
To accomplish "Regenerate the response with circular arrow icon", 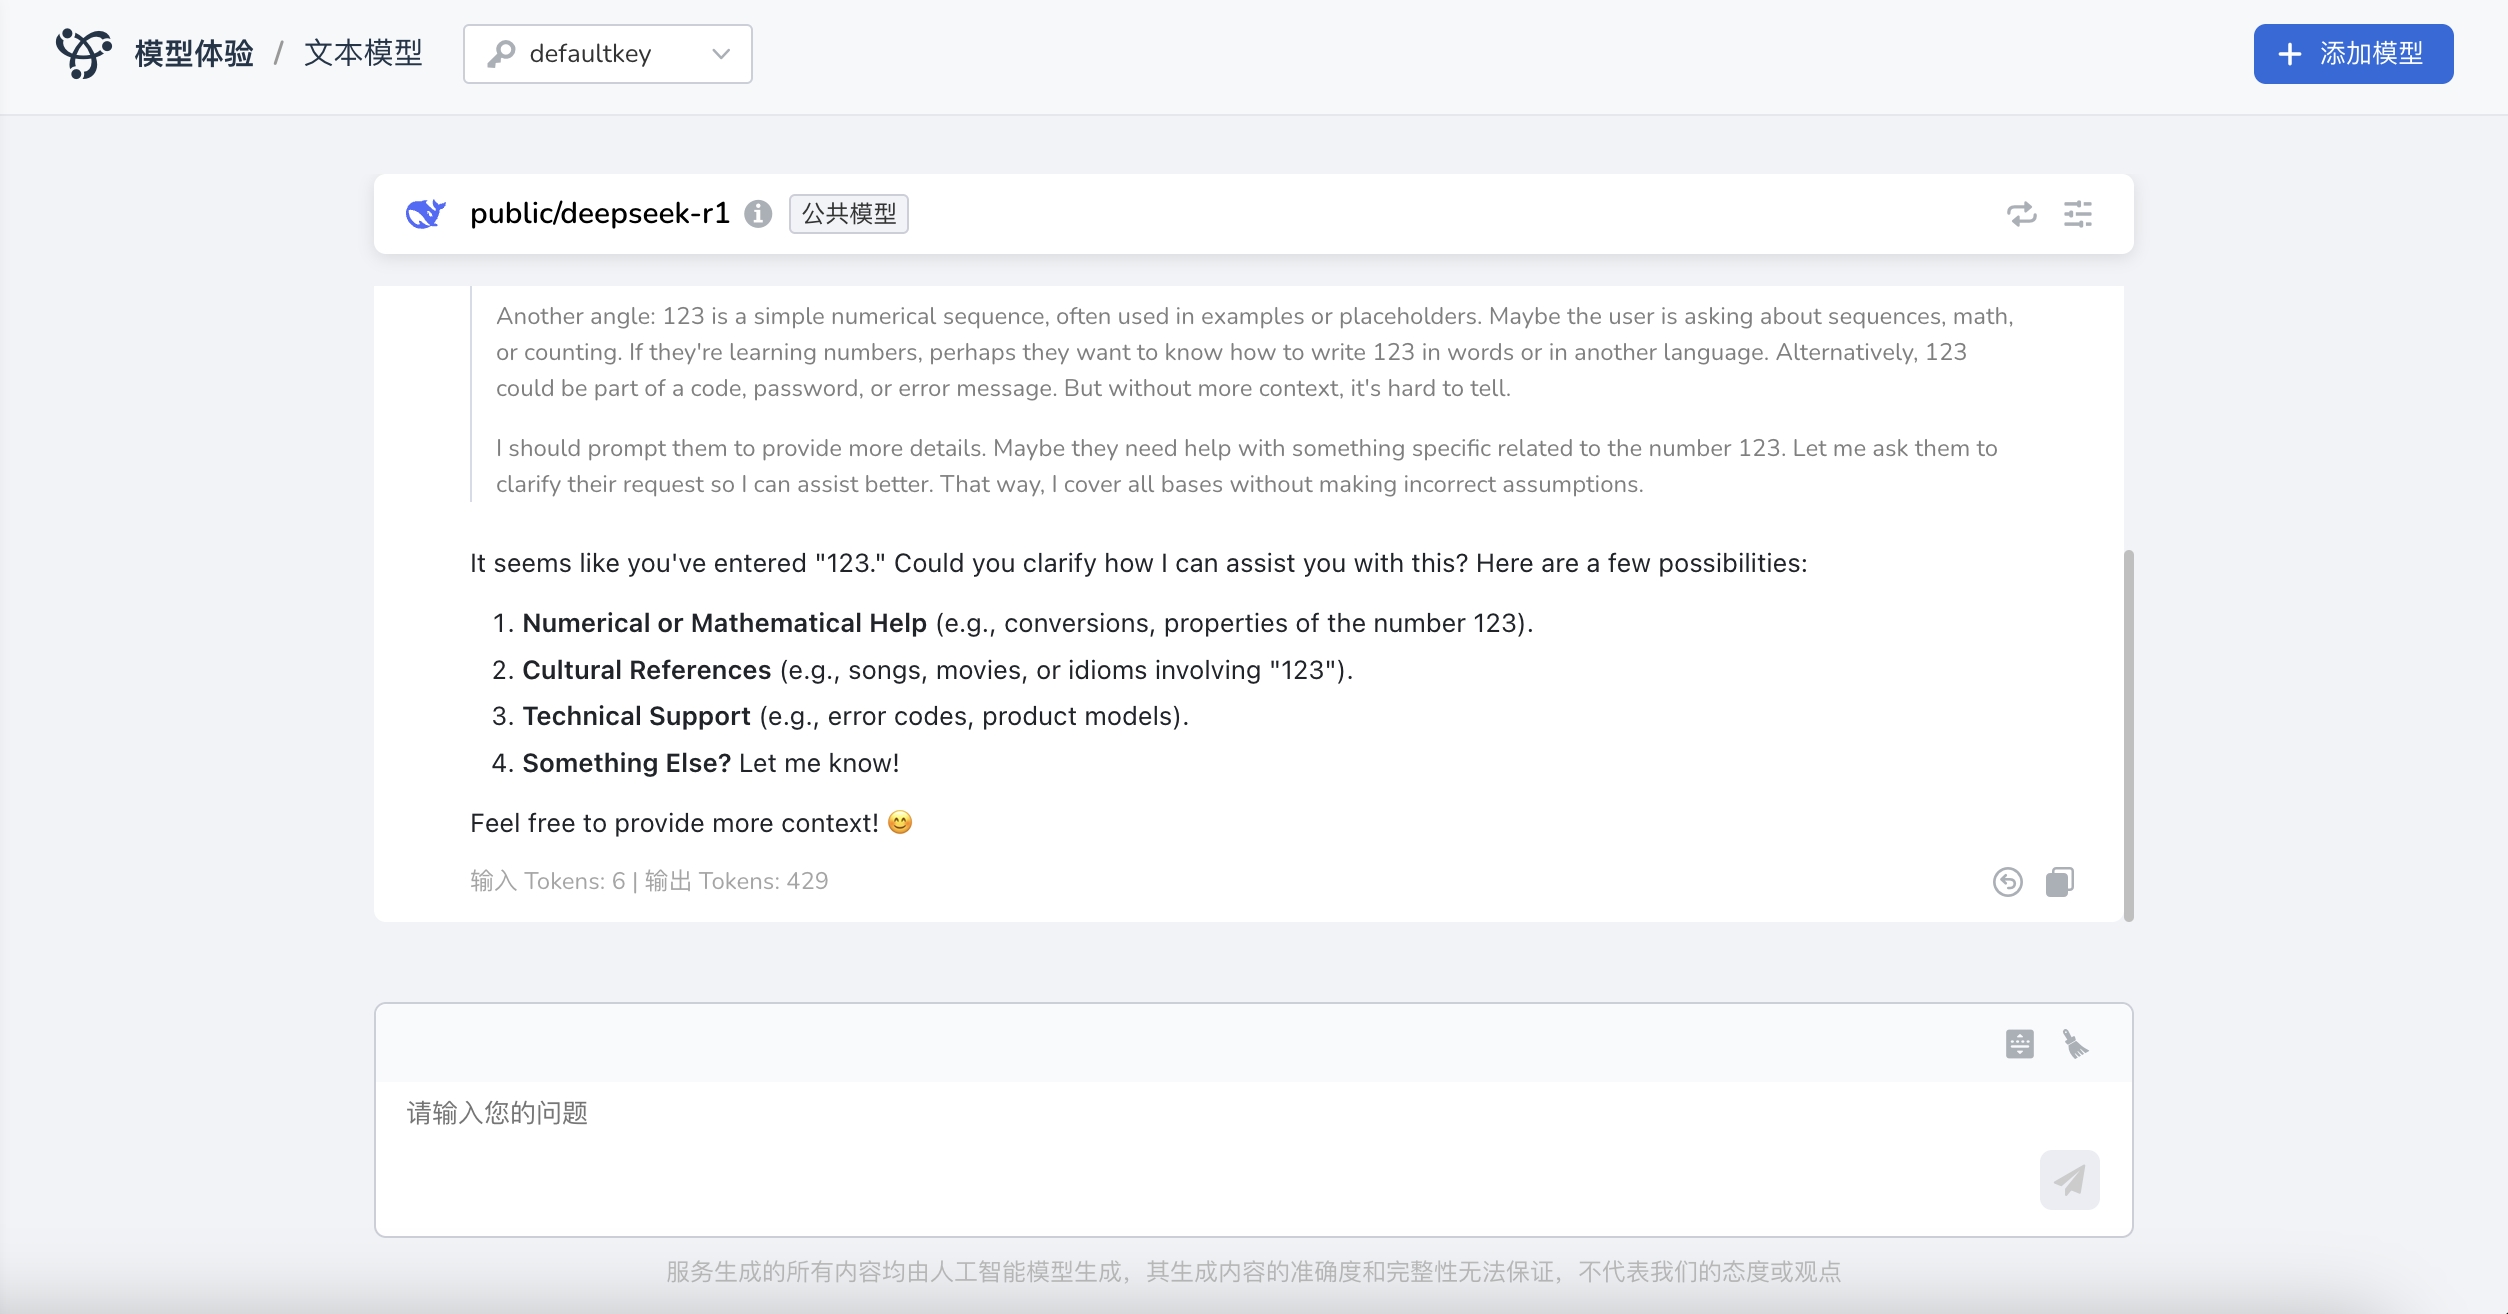I will 2007,882.
